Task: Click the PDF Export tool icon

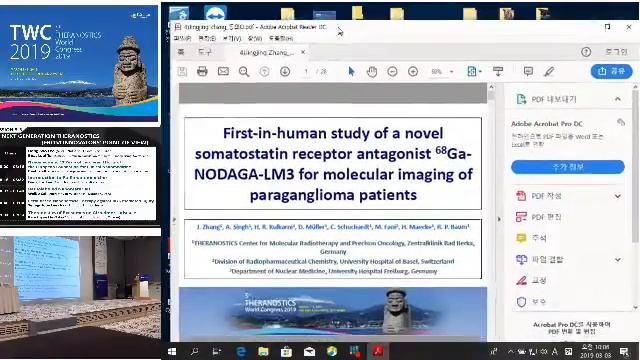Action: [521, 99]
